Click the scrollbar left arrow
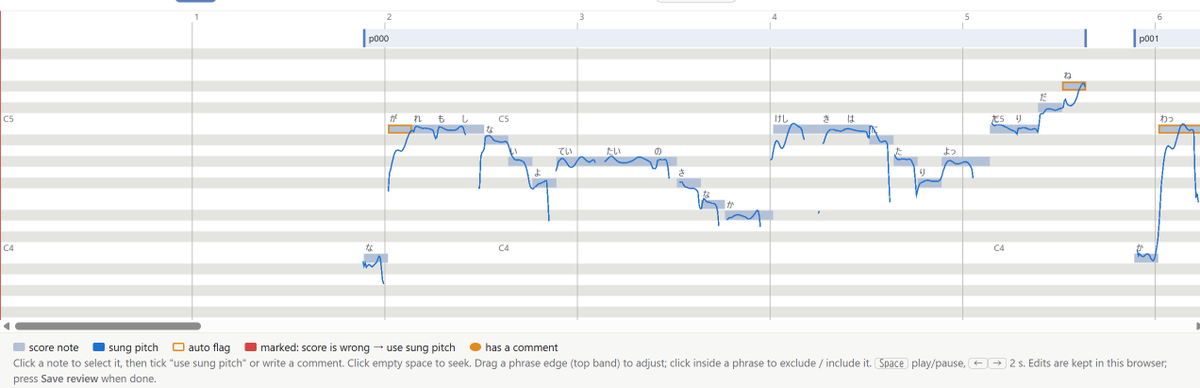This screenshot has width=1200, height=388. [6, 325]
